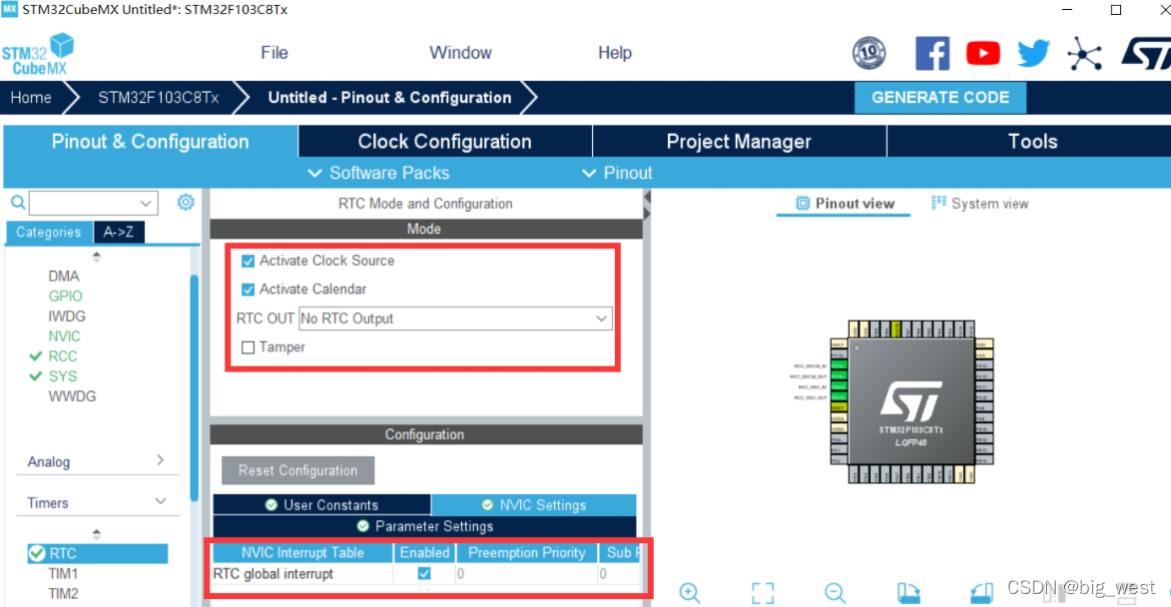Expand the Software Packs menu
The height and width of the screenshot is (607, 1171).
379,173
